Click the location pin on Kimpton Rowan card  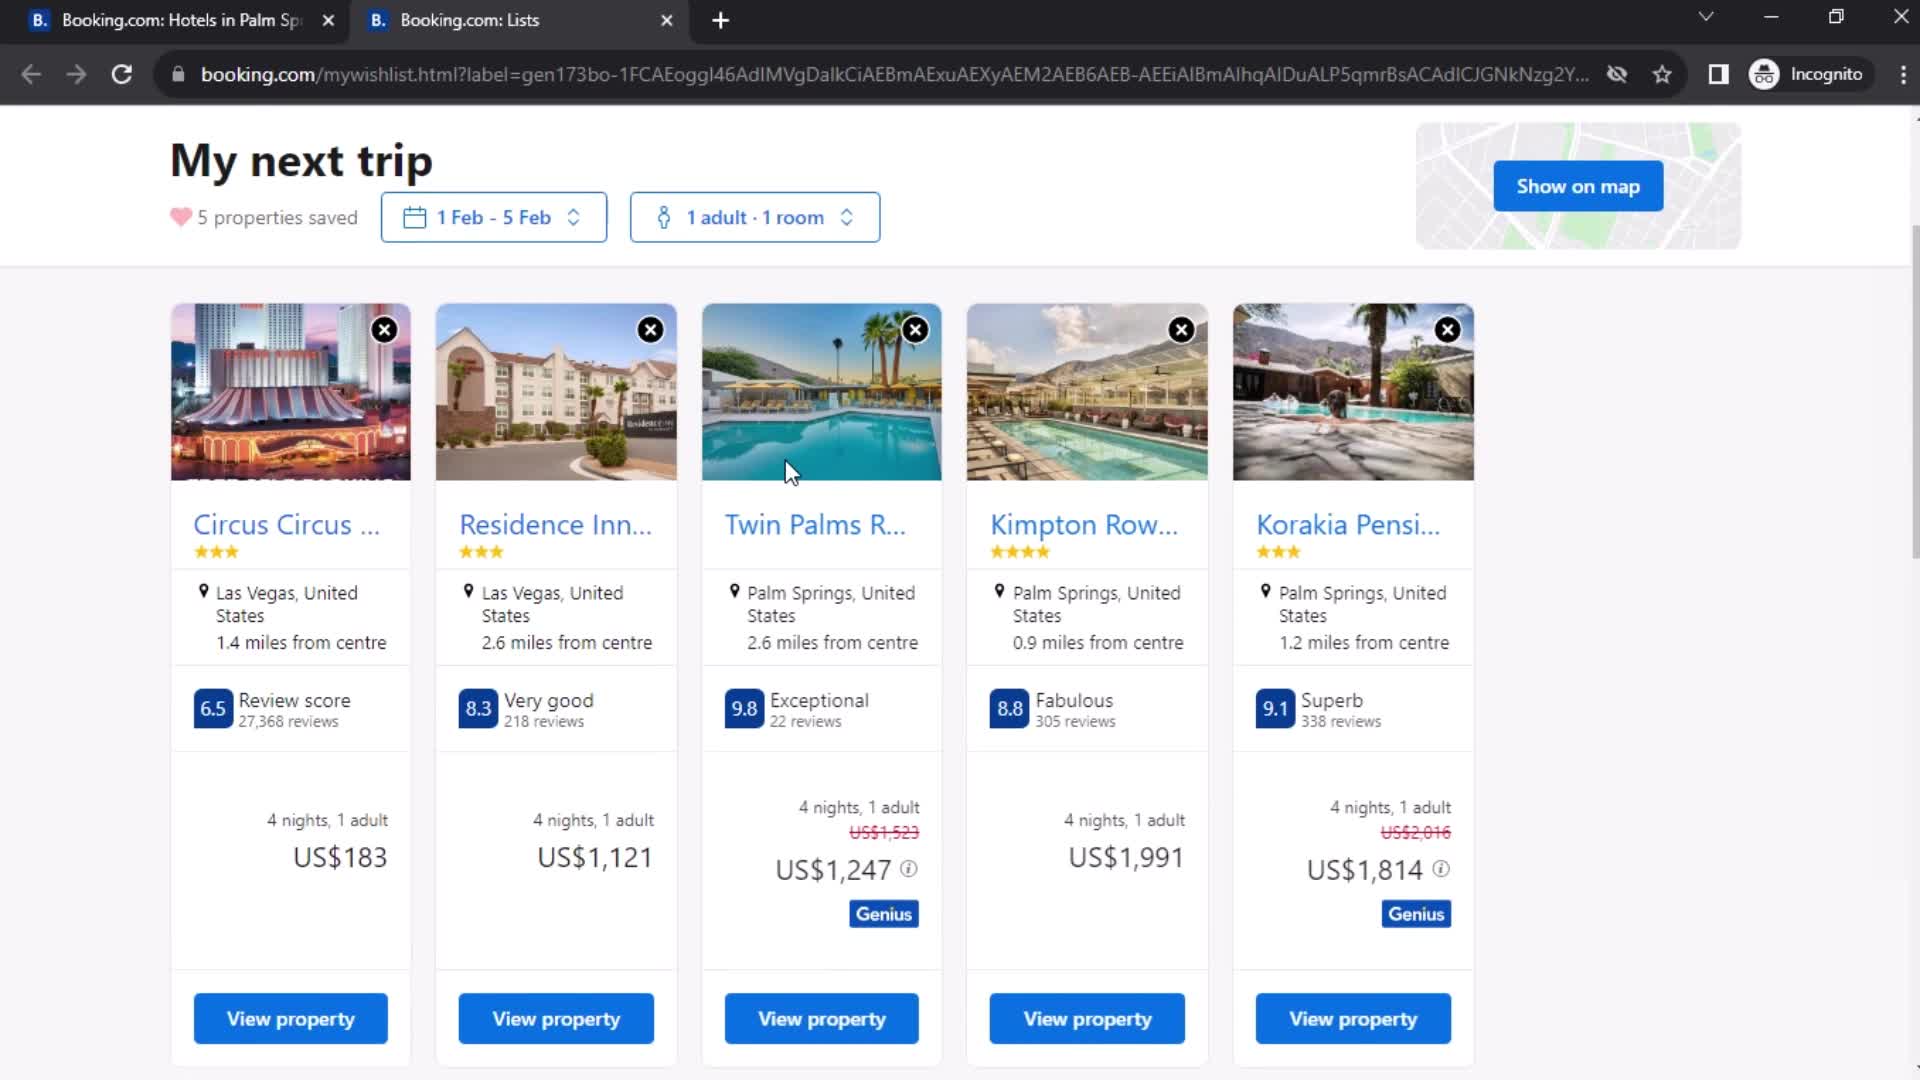pyautogui.click(x=999, y=591)
